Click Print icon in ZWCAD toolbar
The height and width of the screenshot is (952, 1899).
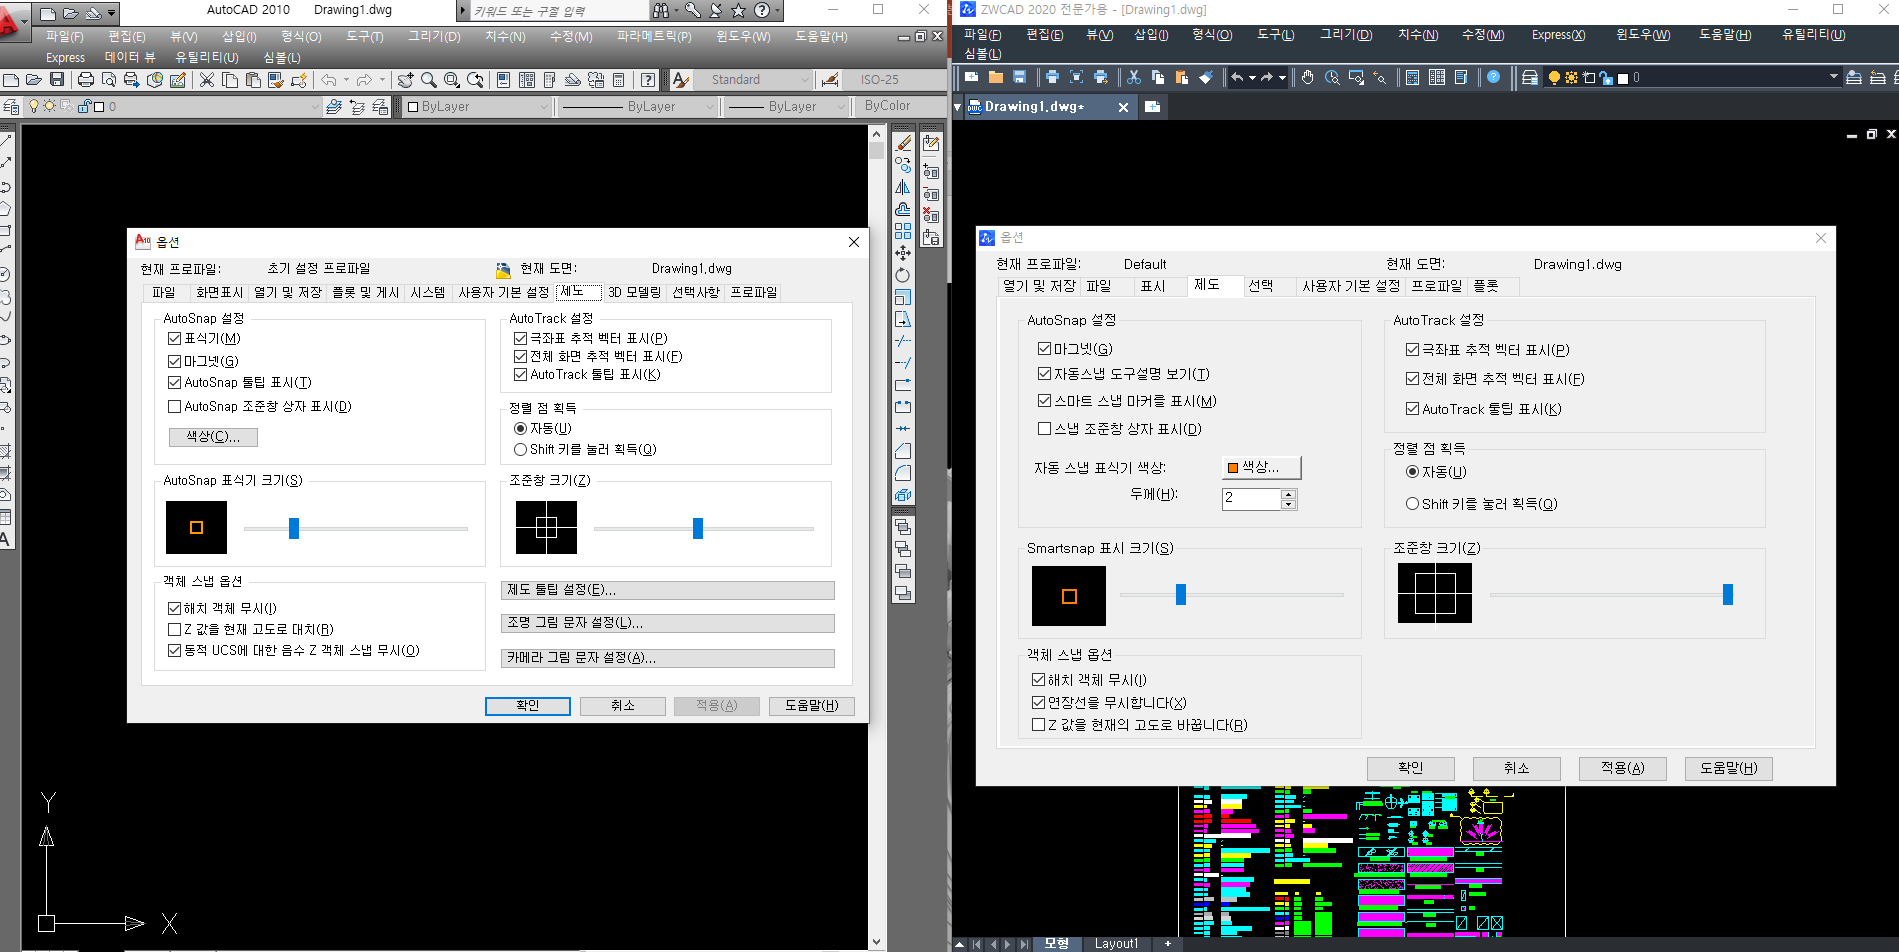click(1052, 77)
